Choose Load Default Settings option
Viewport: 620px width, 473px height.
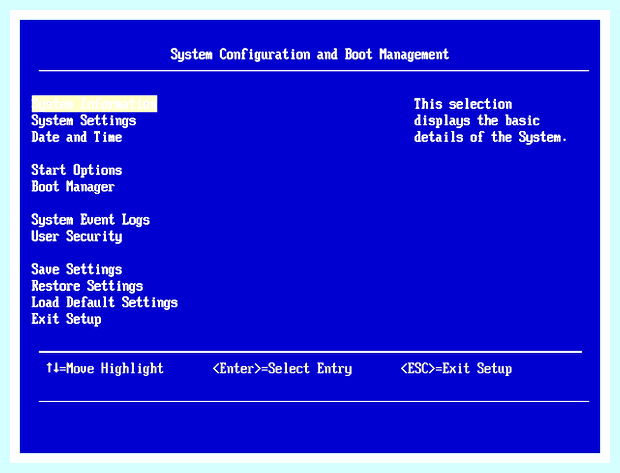point(105,302)
